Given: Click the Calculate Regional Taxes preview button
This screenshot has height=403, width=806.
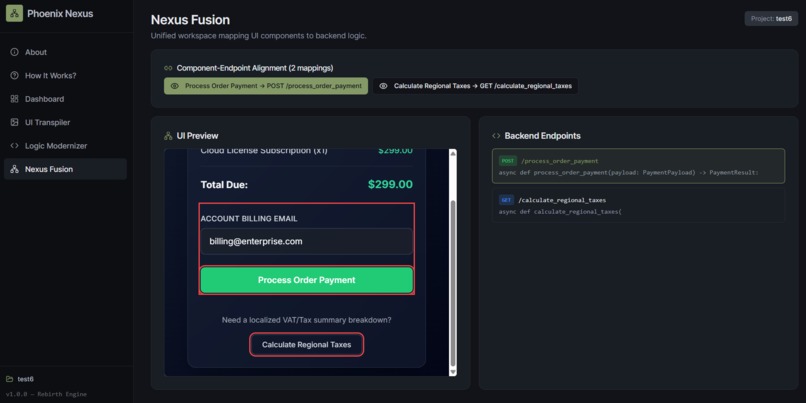Looking at the screenshot, I should (306, 344).
